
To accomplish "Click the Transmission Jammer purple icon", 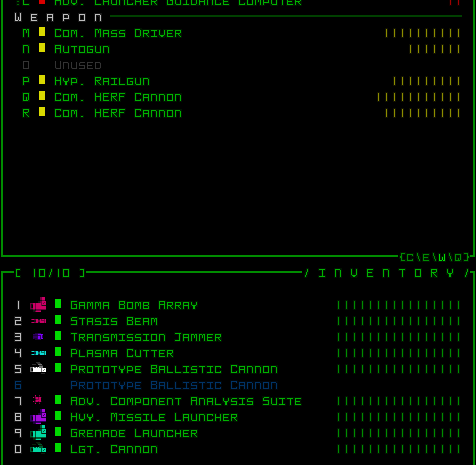I will click(38, 337).
